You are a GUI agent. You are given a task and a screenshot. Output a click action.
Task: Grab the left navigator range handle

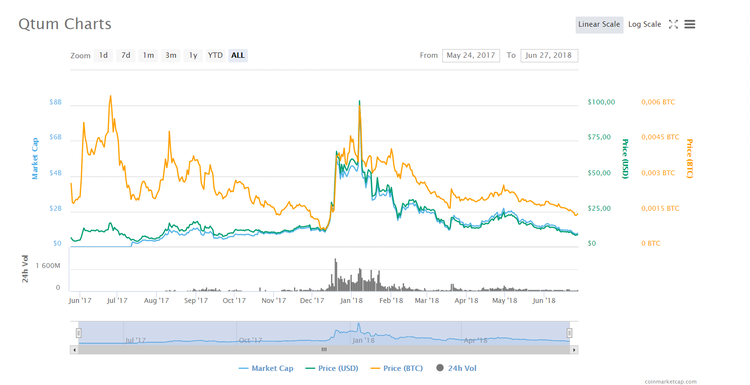pyautogui.click(x=78, y=333)
